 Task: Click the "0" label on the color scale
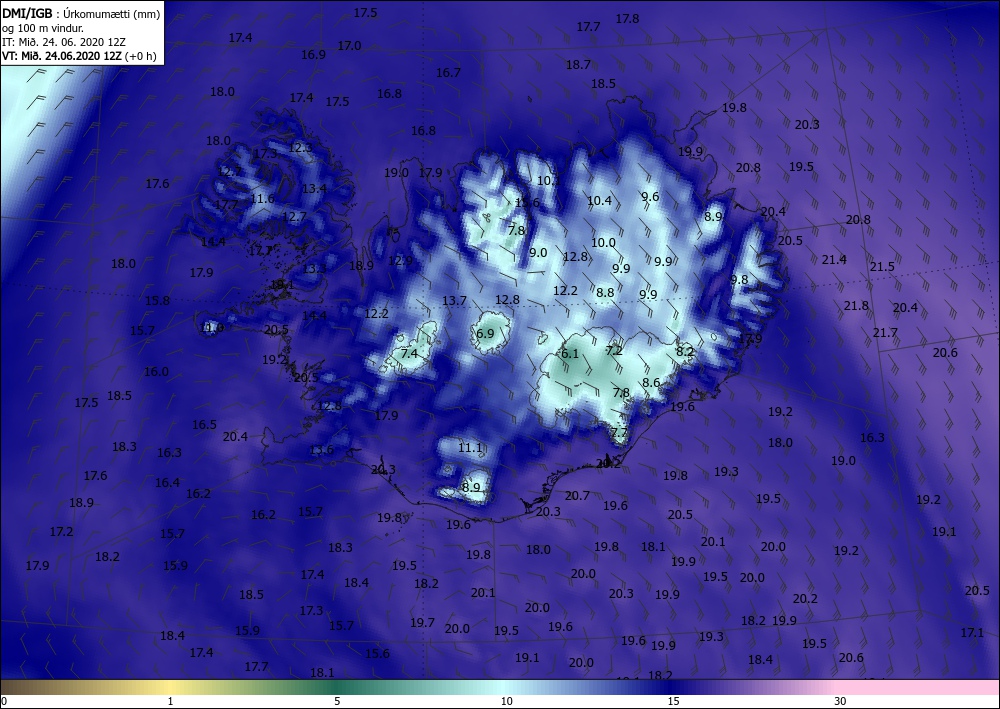(x=4, y=701)
